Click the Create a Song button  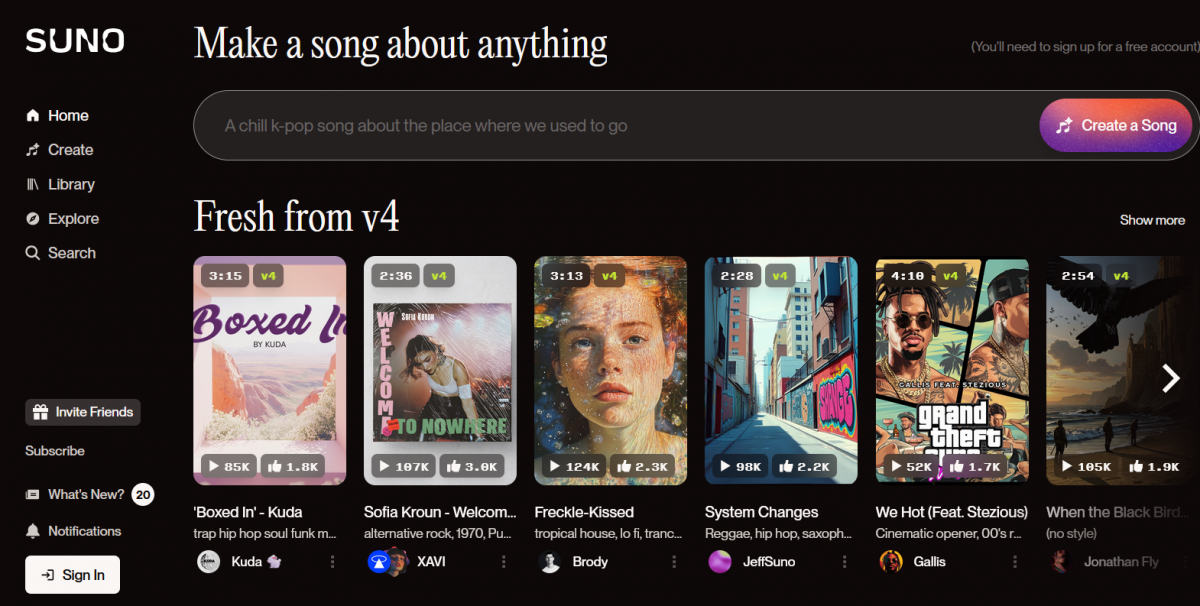click(x=1116, y=125)
